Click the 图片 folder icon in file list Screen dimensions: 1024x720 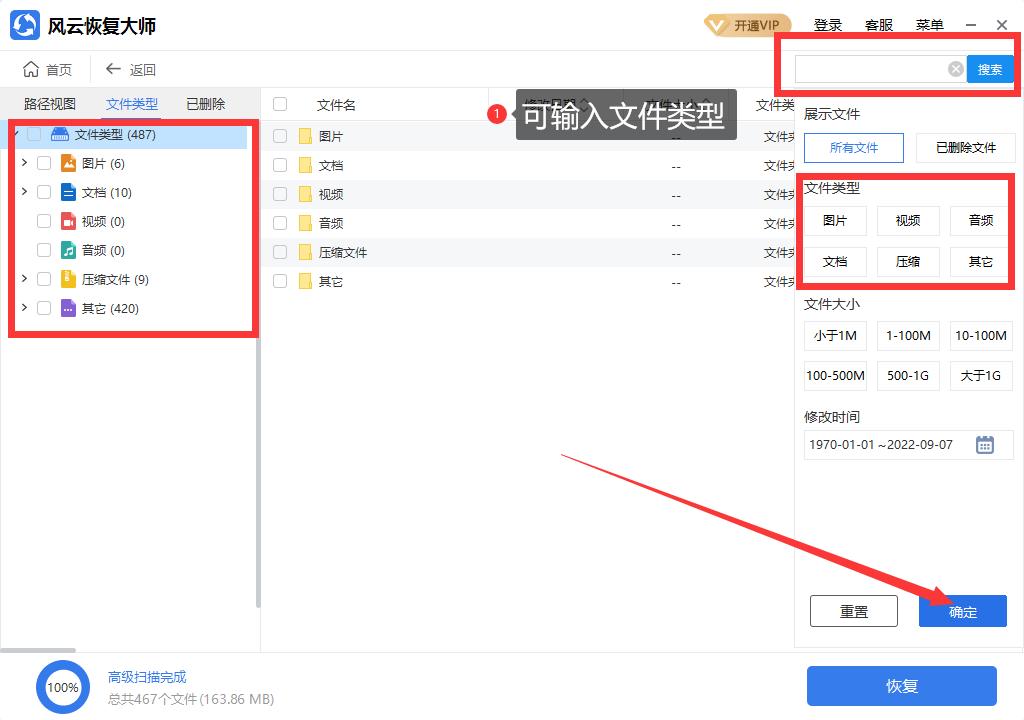[305, 136]
